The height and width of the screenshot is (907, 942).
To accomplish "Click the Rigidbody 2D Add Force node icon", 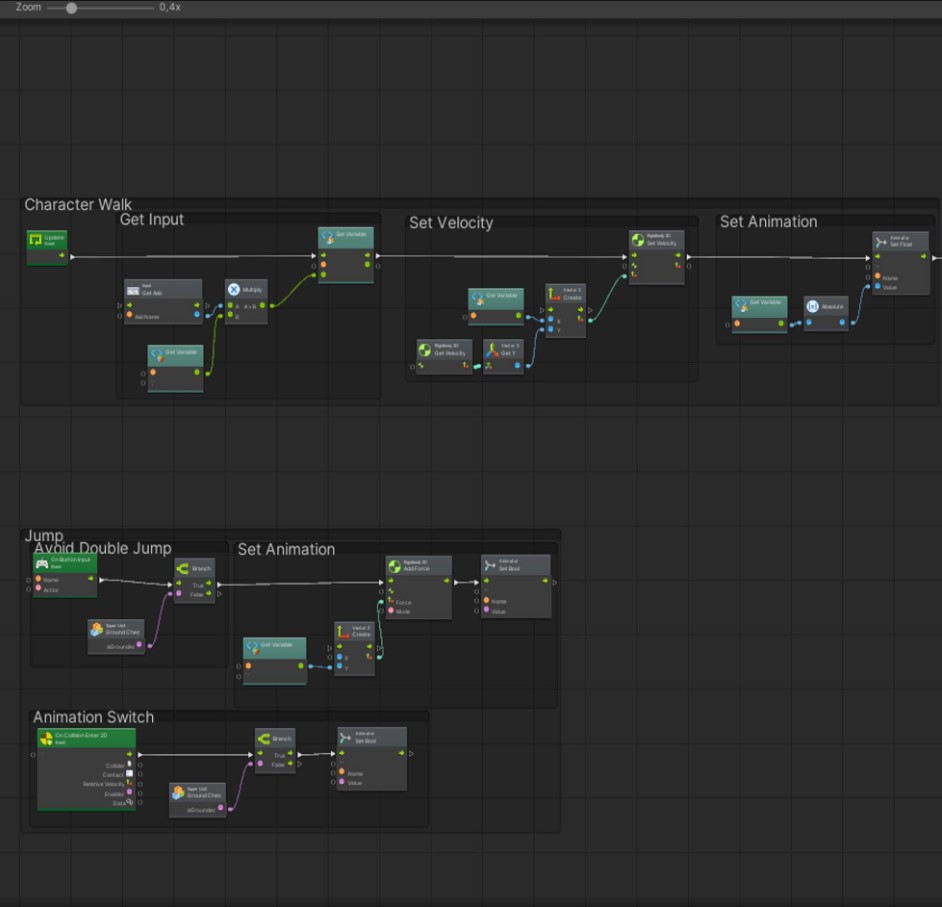I will pos(395,565).
